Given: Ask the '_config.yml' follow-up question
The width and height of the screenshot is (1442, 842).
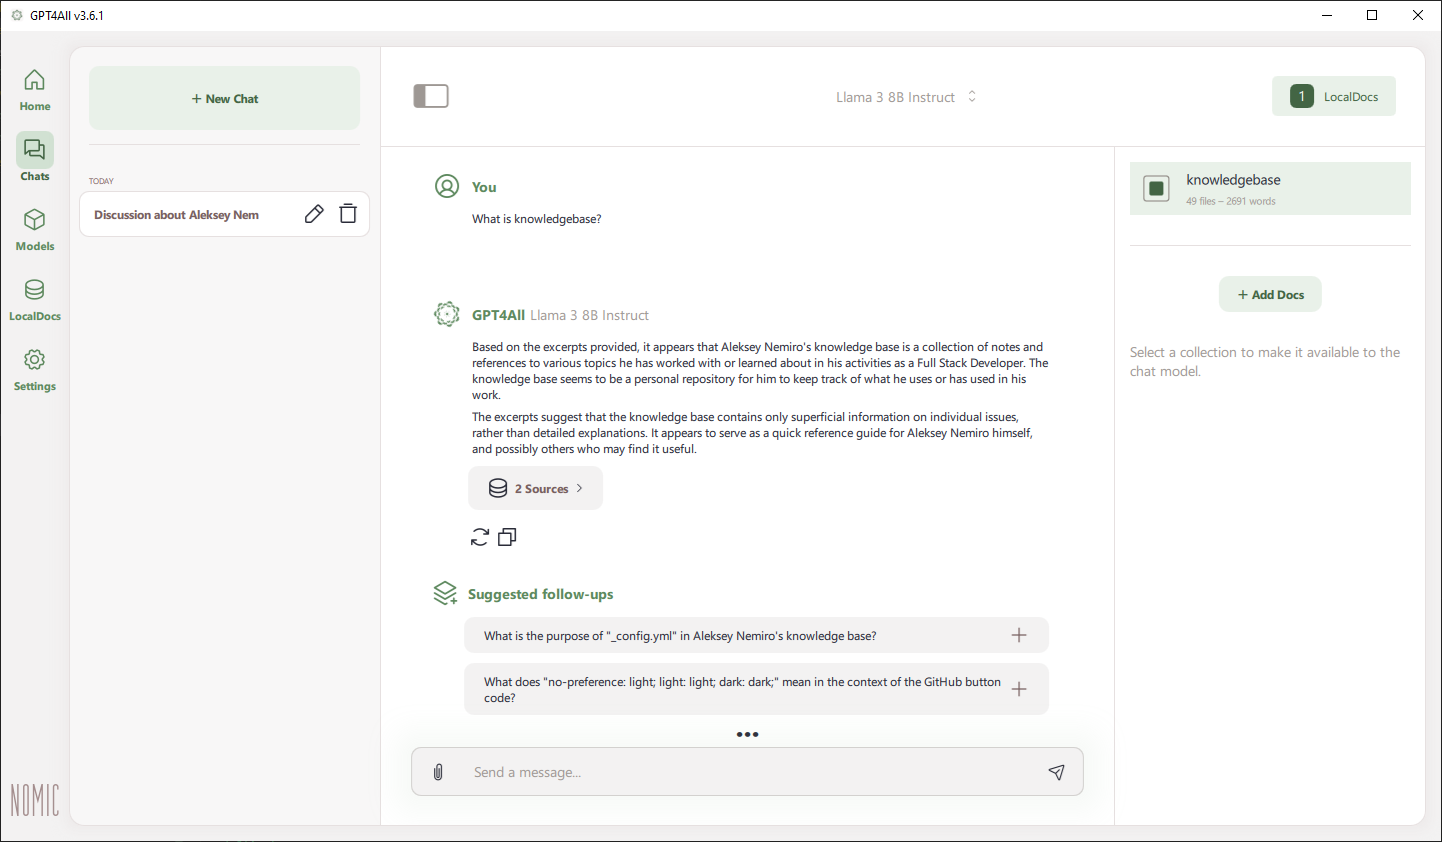Looking at the screenshot, I should 756,635.
